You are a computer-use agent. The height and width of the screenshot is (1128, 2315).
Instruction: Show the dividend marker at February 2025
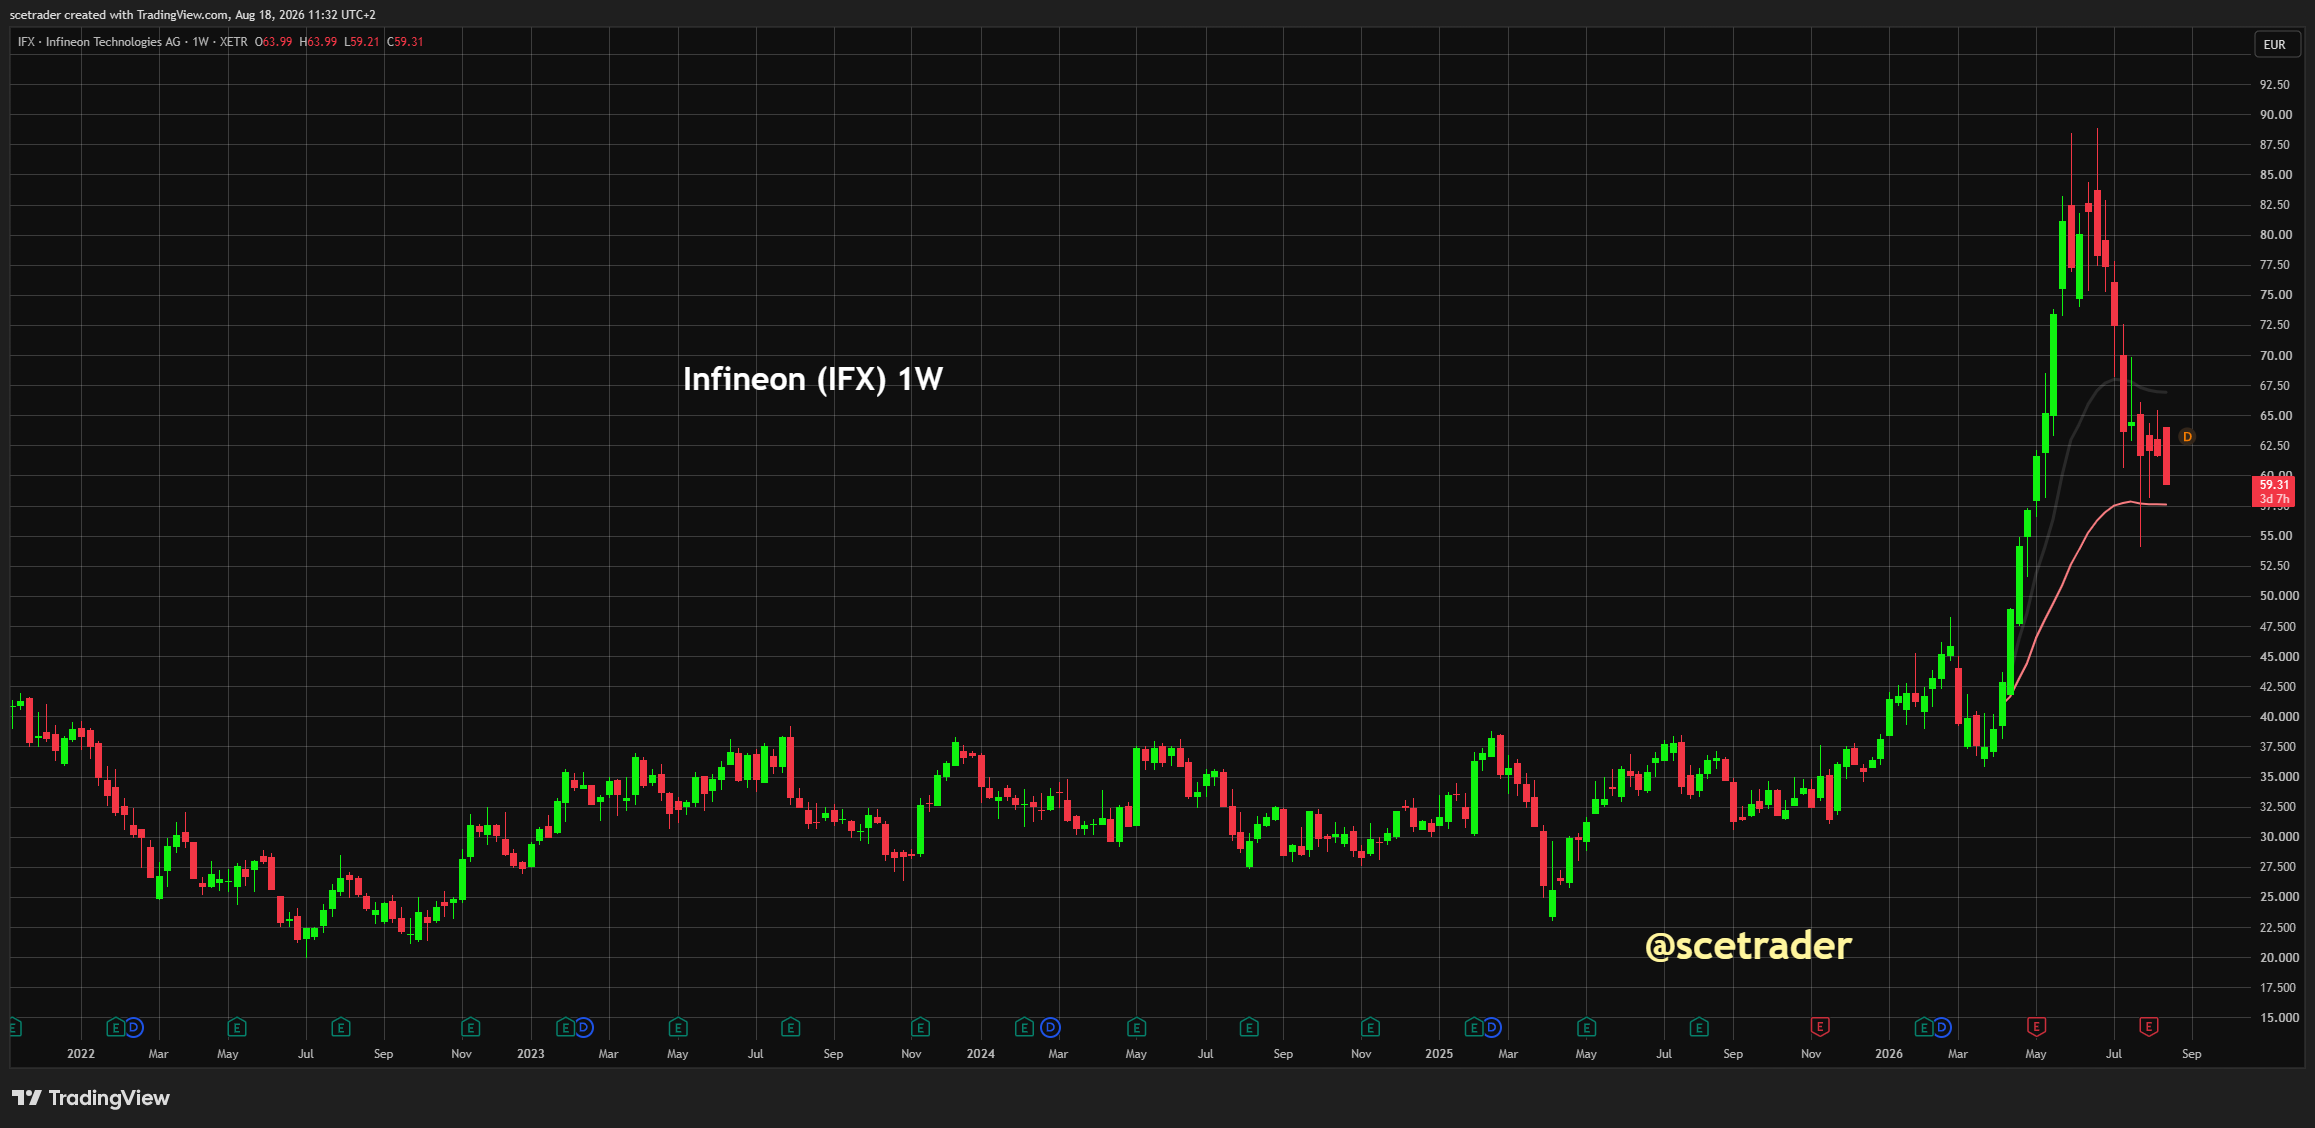click(1492, 1027)
